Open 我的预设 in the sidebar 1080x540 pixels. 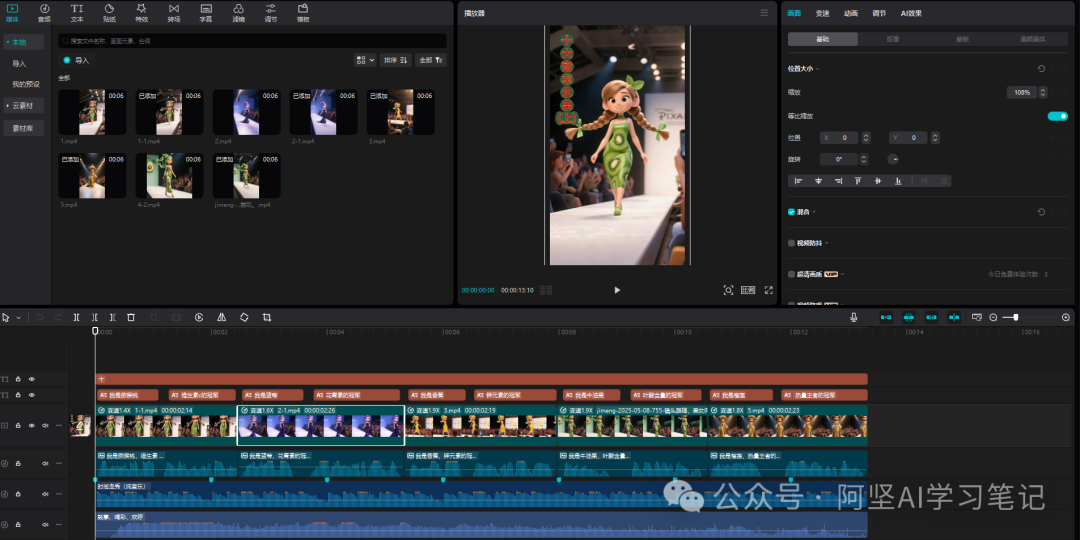tap(26, 85)
